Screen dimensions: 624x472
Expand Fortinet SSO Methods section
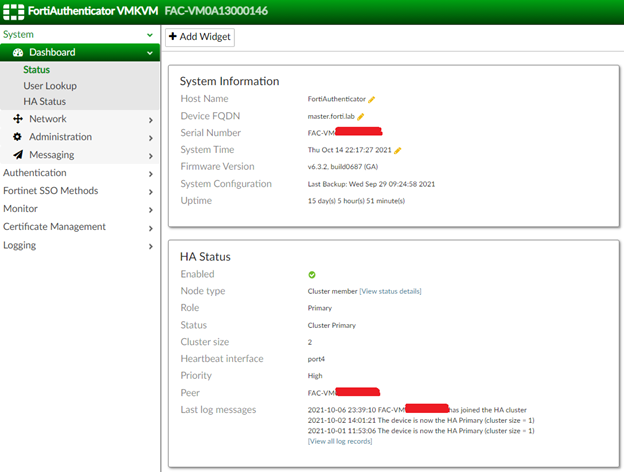[150, 191]
